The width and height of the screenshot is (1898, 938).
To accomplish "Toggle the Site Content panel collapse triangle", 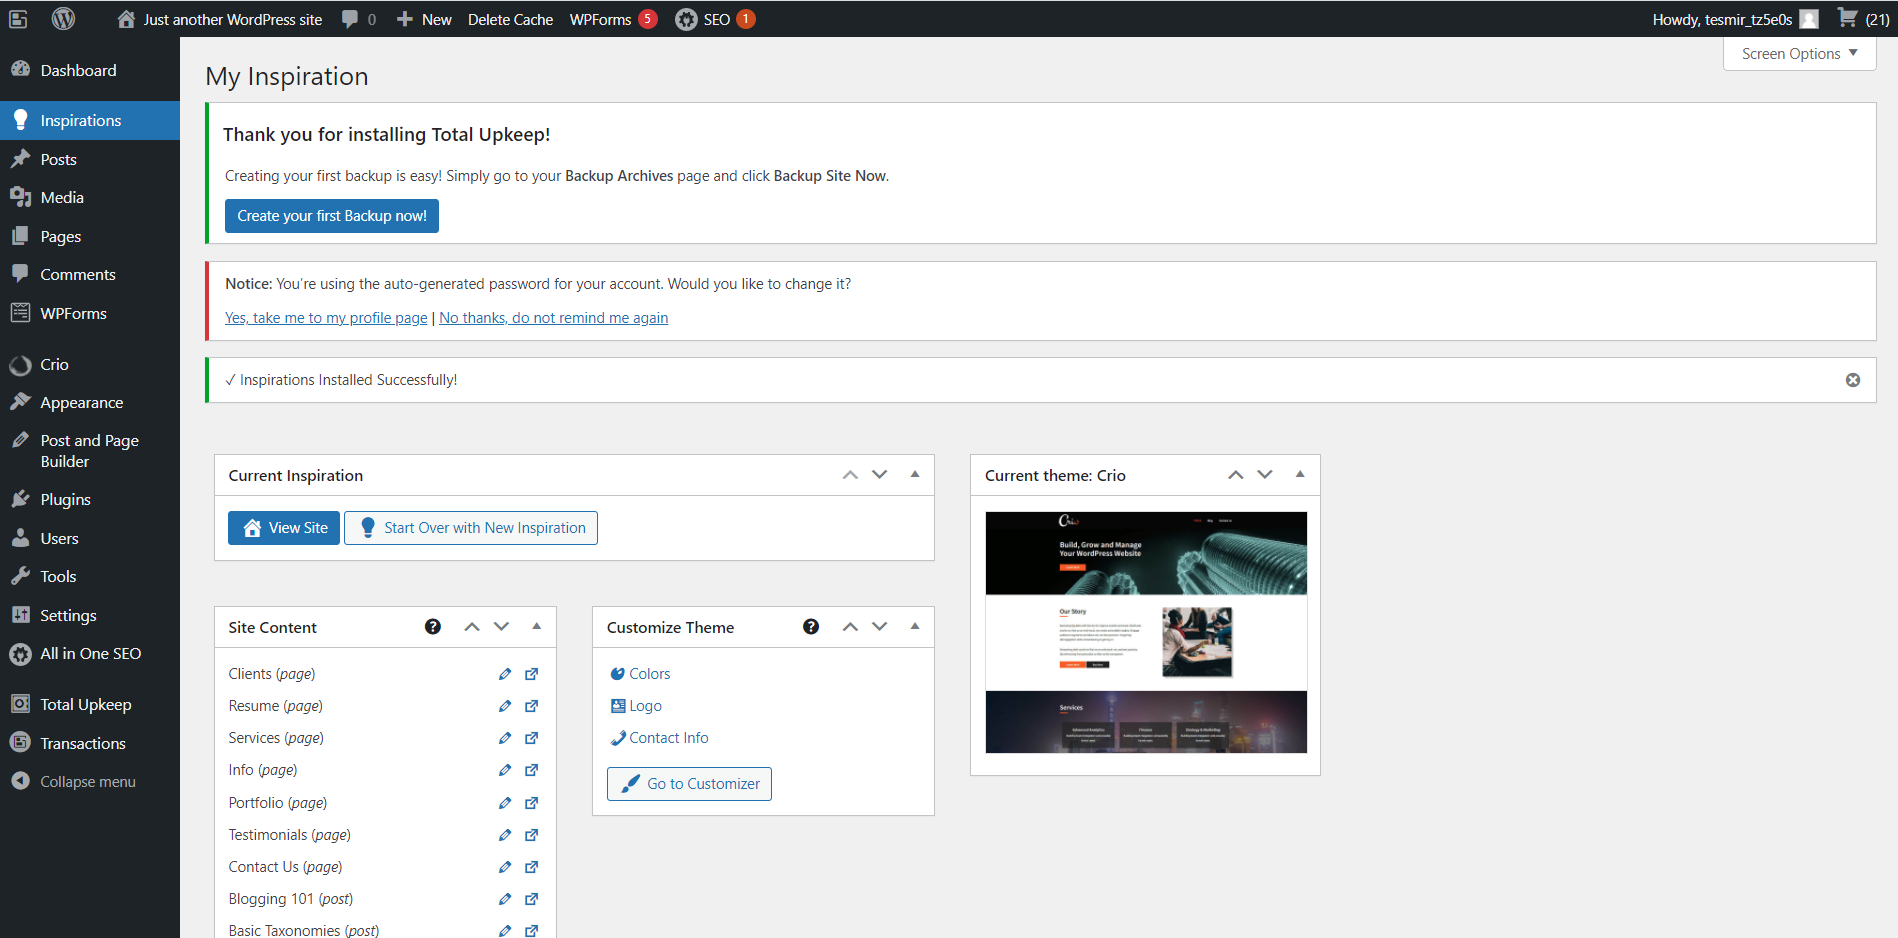I will point(537,627).
